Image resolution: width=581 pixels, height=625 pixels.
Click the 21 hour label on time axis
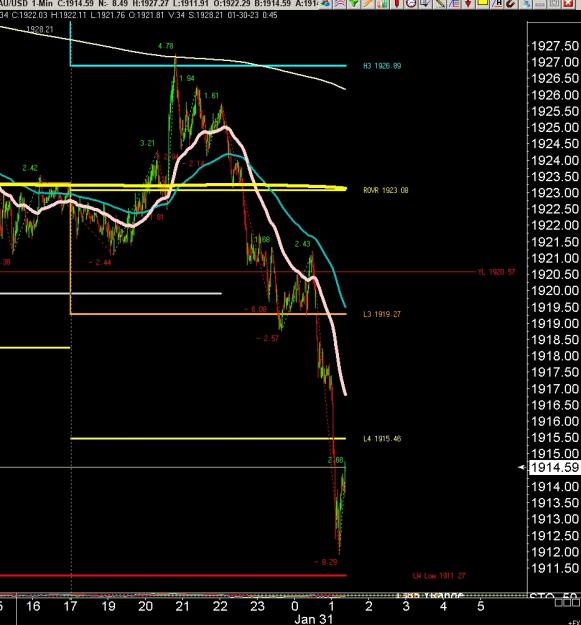point(183,606)
